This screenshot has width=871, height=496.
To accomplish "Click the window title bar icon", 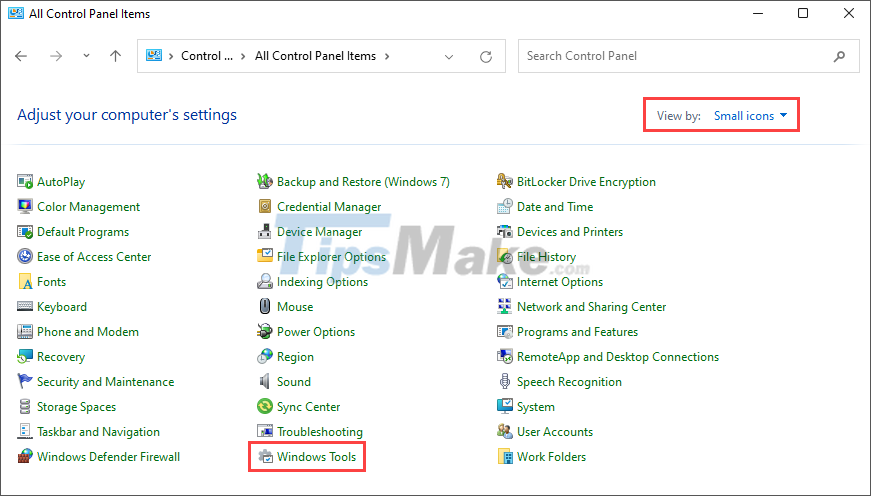I will pyautogui.click(x=16, y=13).
